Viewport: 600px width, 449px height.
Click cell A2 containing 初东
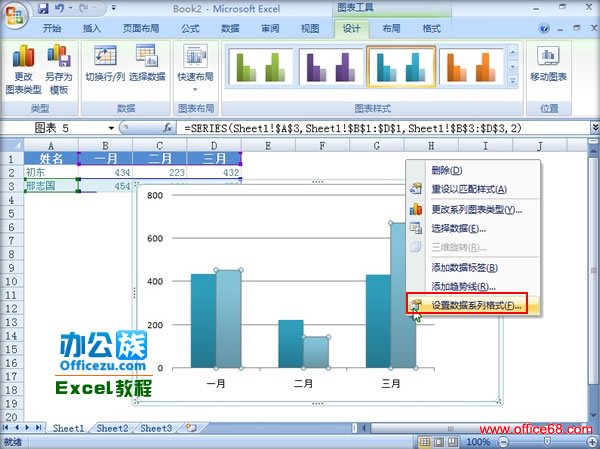51,172
